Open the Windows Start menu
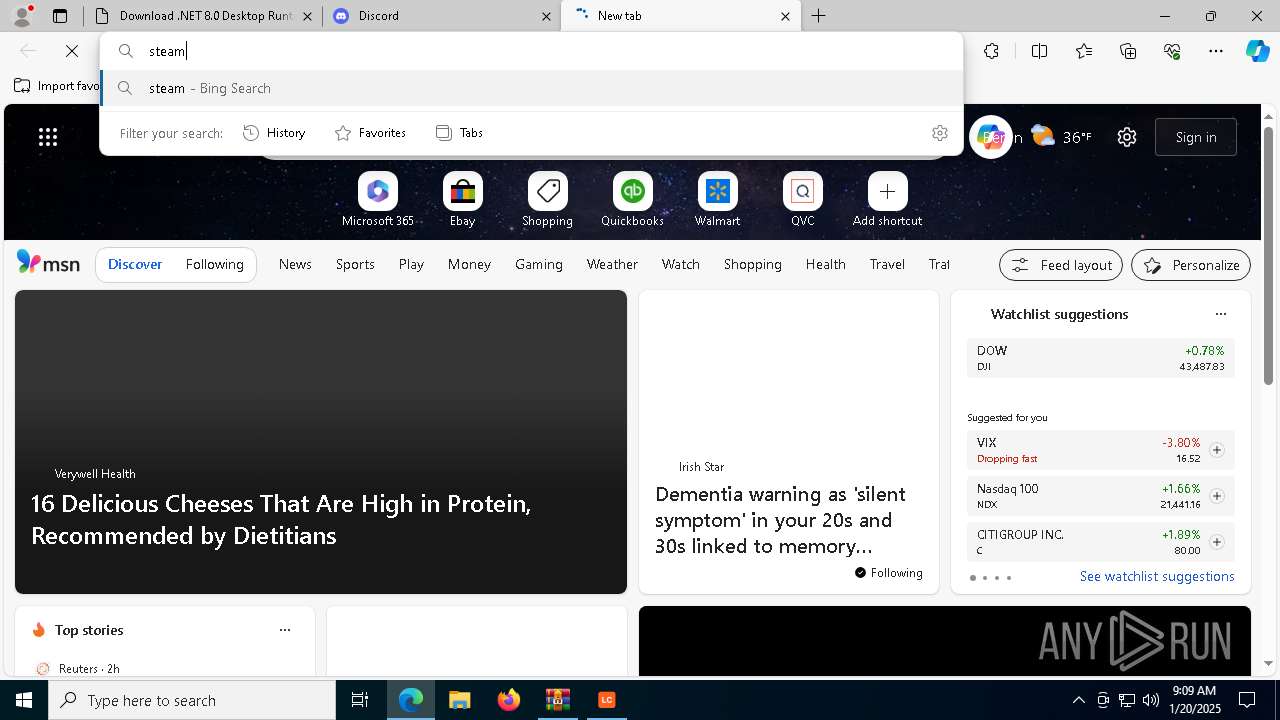 tap(24, 700)
